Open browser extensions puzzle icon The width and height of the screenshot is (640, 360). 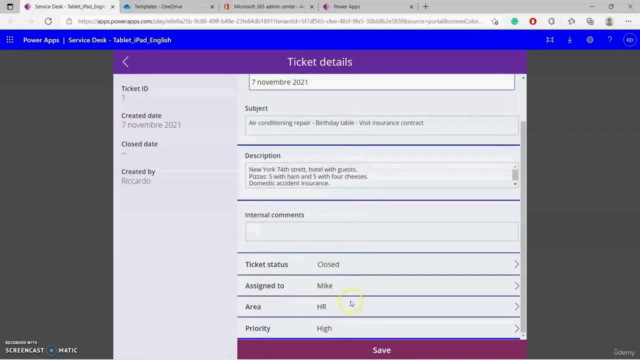tap(551, 21)
